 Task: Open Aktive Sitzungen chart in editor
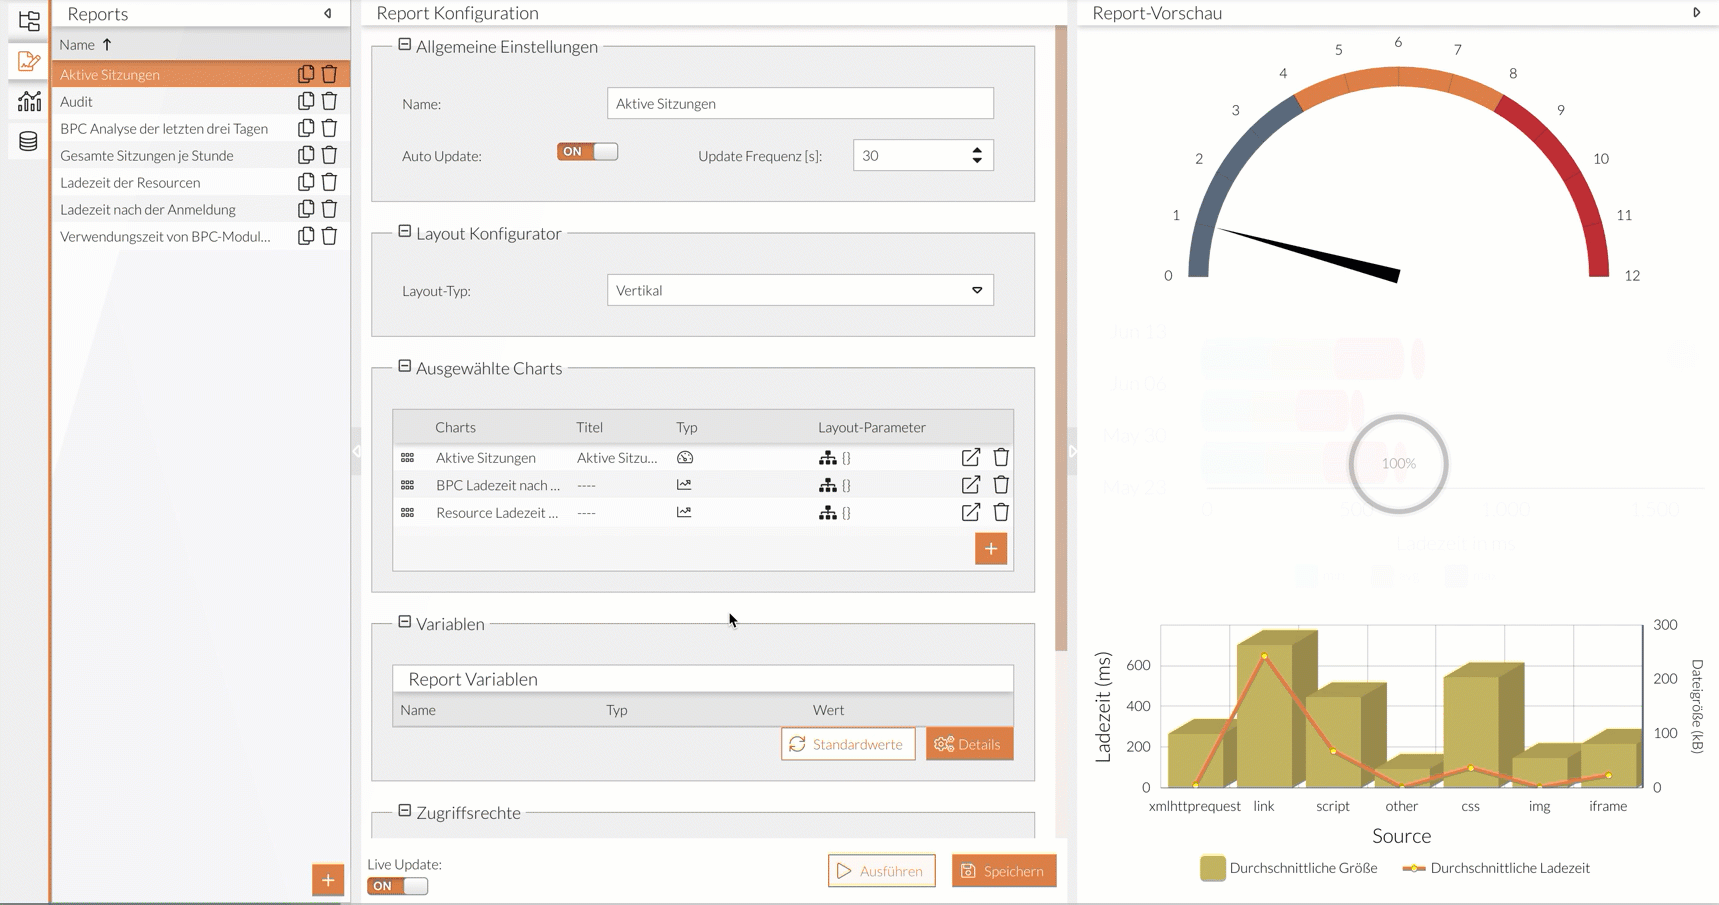(x=970, y=457)
